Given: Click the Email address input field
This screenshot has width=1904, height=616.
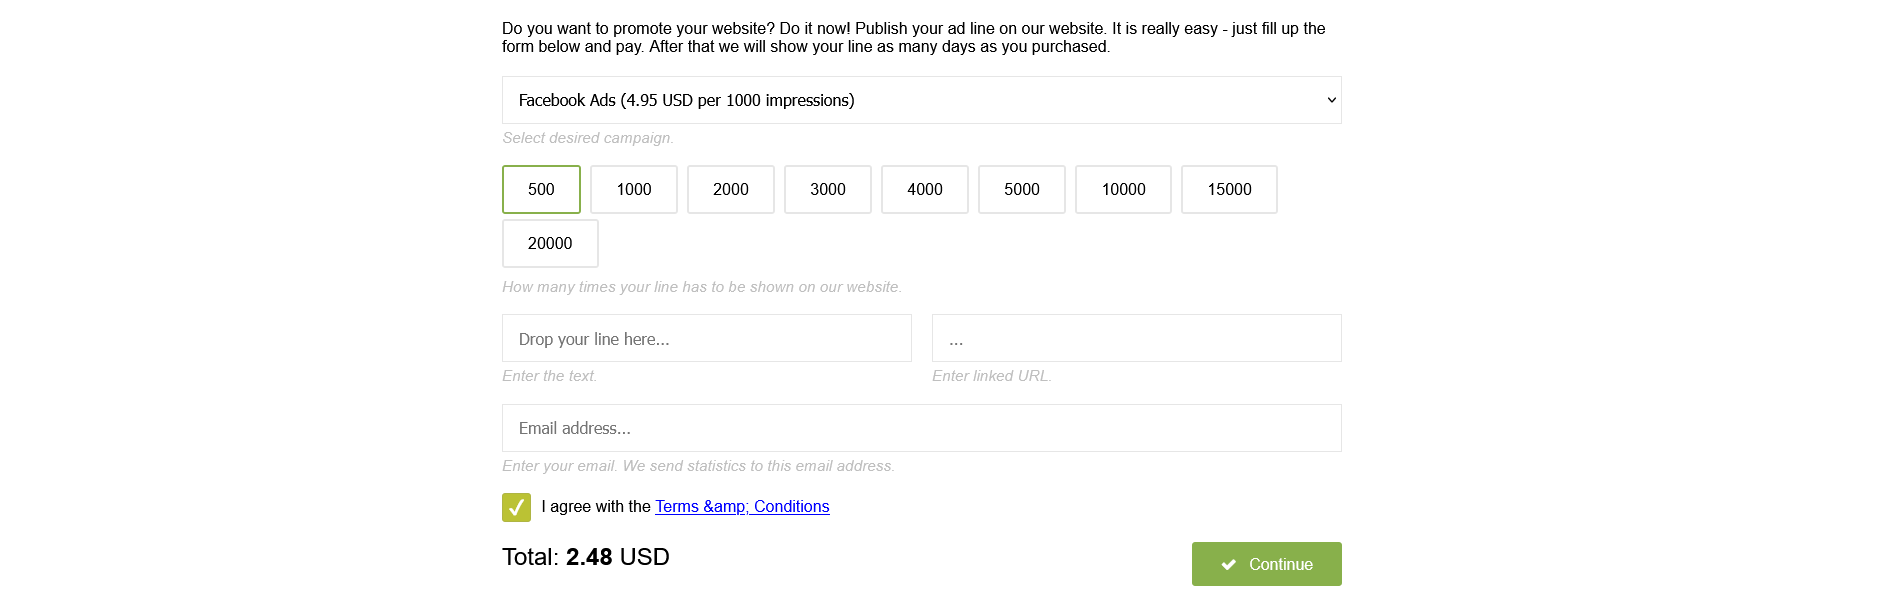Looking at the screenshot, I should (x=920, y=428).
